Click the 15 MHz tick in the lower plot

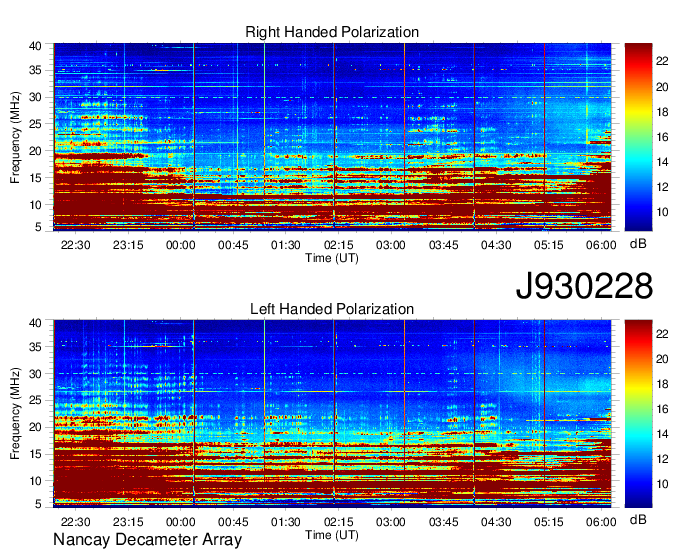pos(35,454)
